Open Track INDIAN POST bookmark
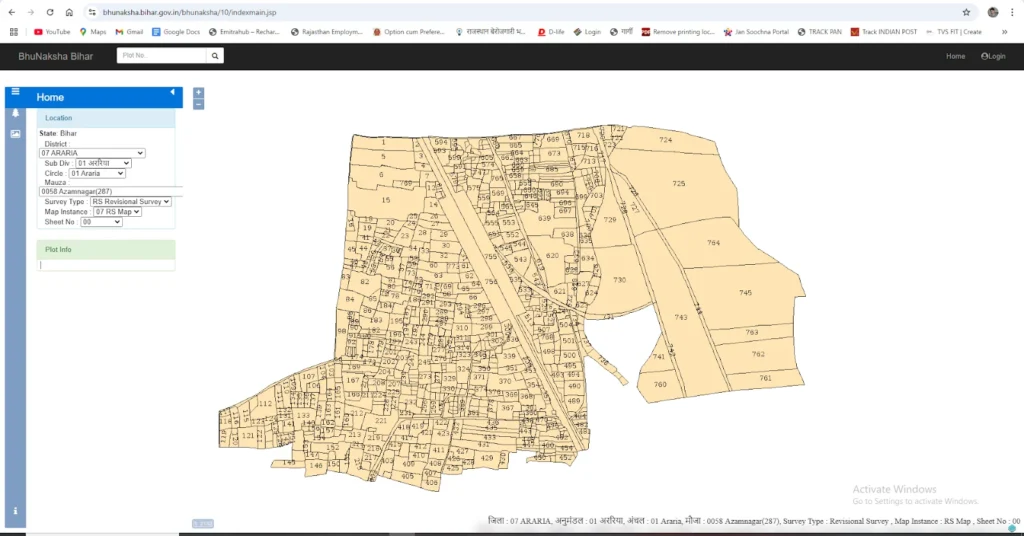The image size is (1024, 536). click(884, 31)
